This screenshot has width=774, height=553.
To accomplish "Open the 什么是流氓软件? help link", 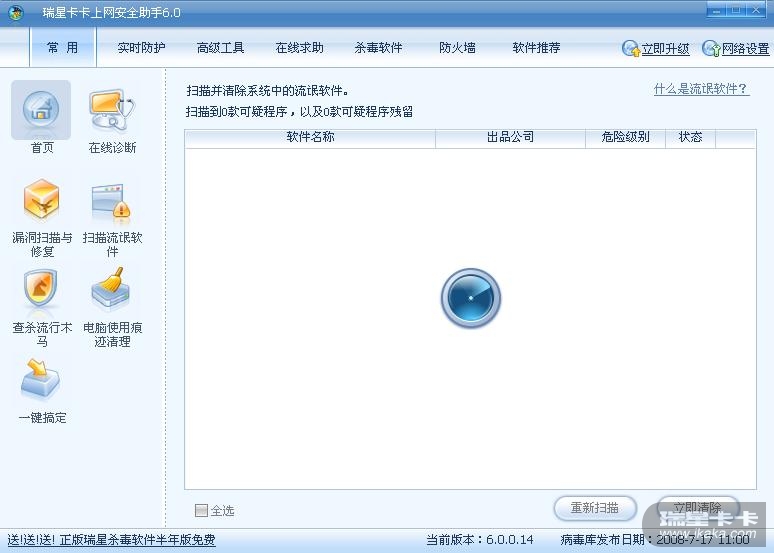I will (701, 89).
